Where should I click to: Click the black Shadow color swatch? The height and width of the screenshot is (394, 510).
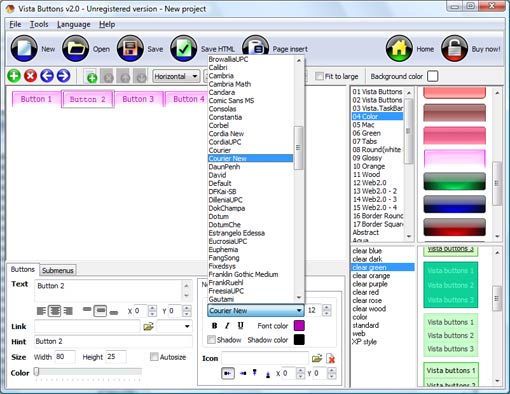coord(299,340)
